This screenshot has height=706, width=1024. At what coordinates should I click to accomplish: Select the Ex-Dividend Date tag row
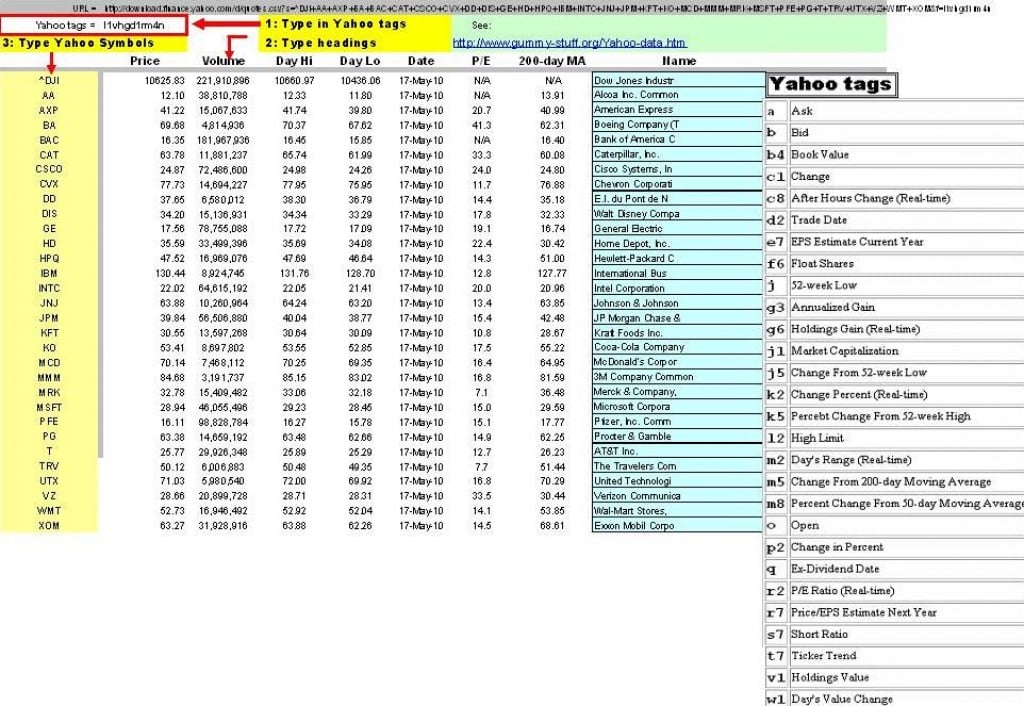[895, 569]
